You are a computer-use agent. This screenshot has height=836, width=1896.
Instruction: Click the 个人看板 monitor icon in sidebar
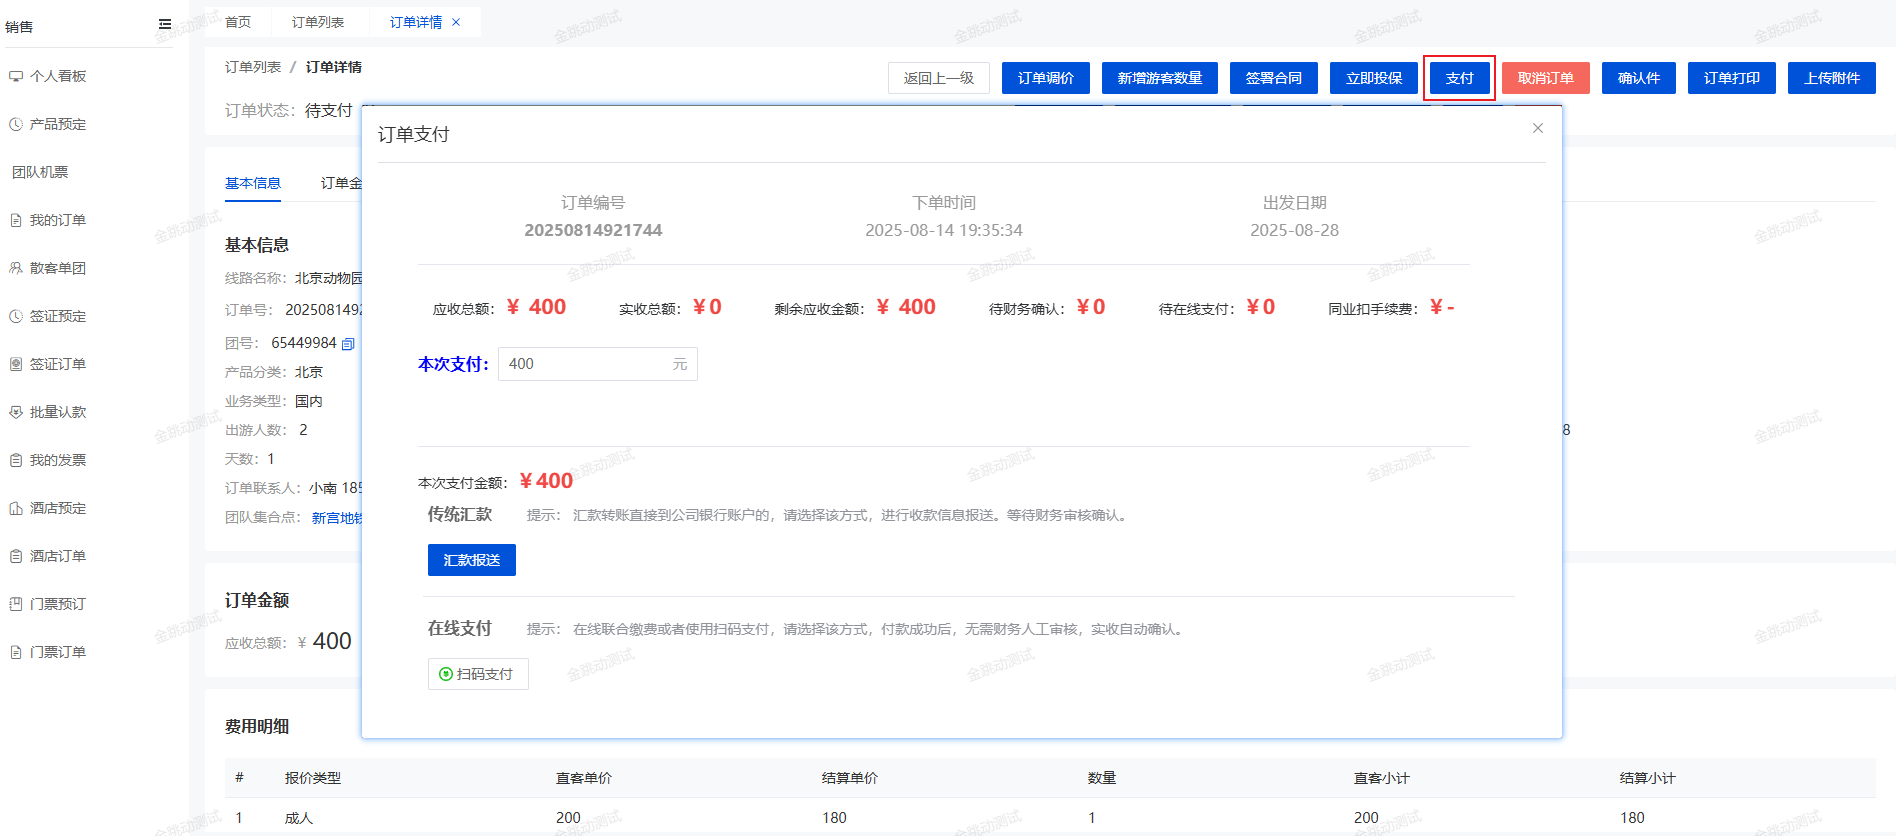click(x=16, y=76)
